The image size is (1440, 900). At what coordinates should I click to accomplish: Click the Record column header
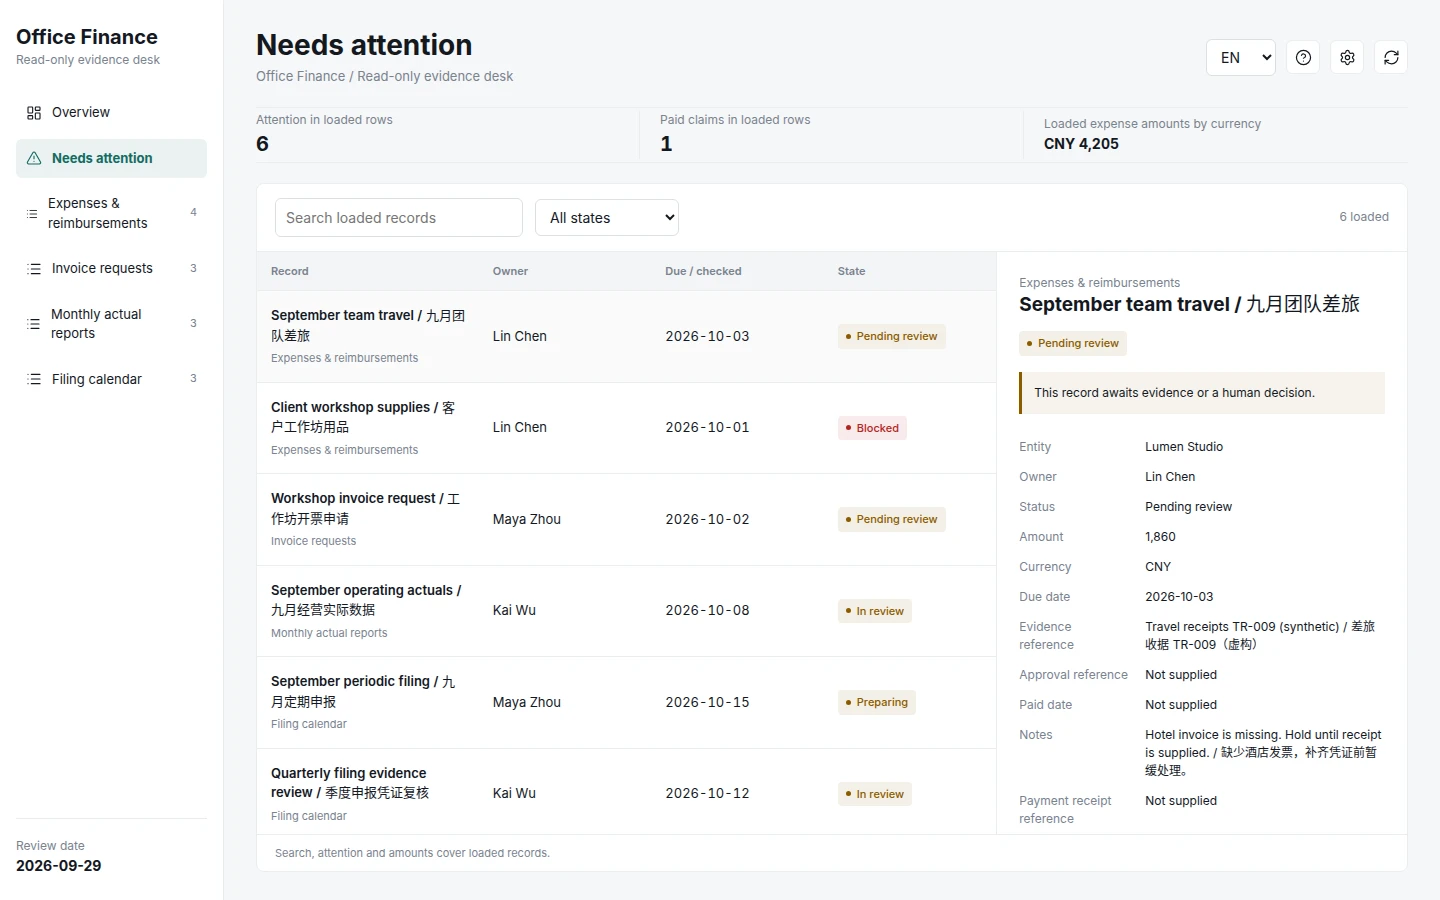pyautogui.click(x=290, y=271)
